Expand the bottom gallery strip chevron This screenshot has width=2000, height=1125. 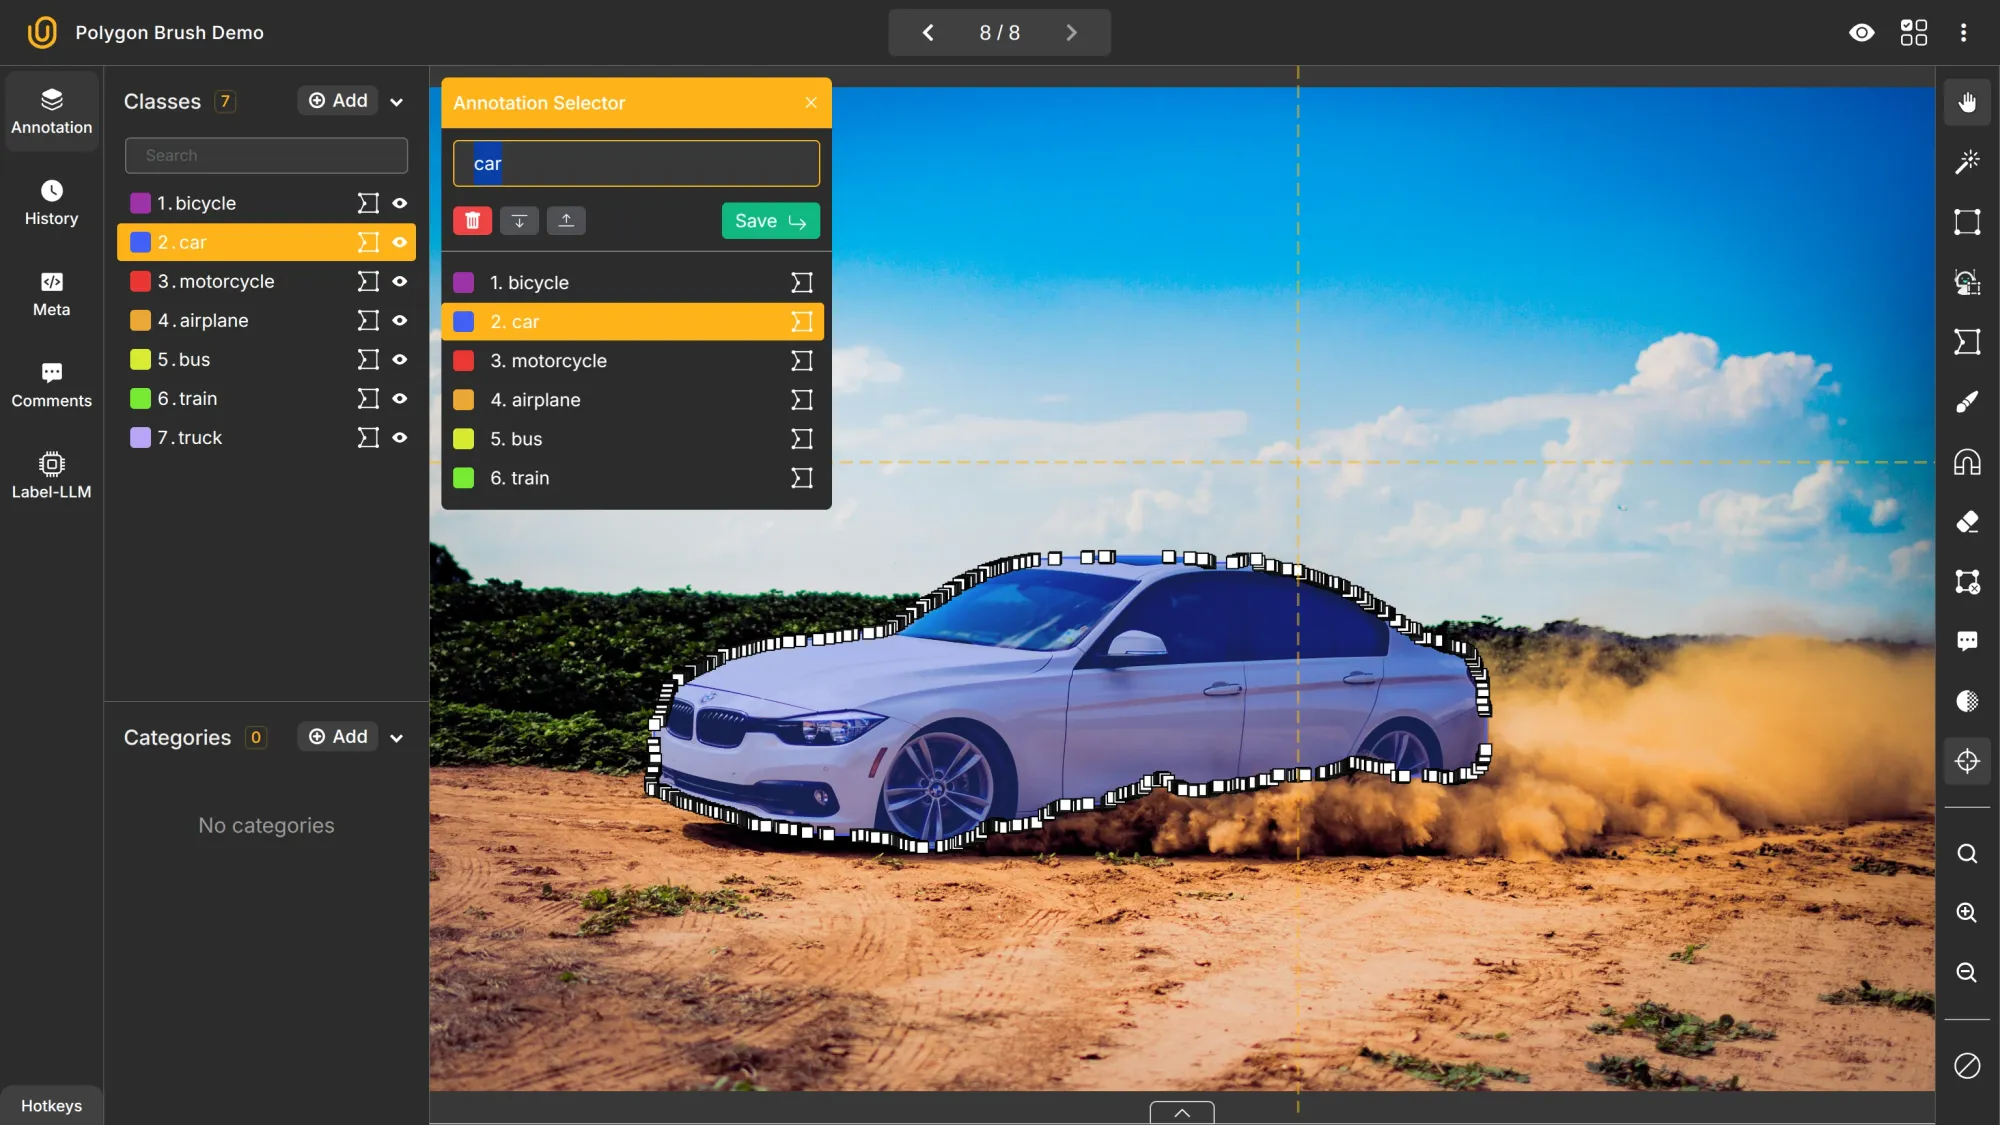[1180, 1111]
